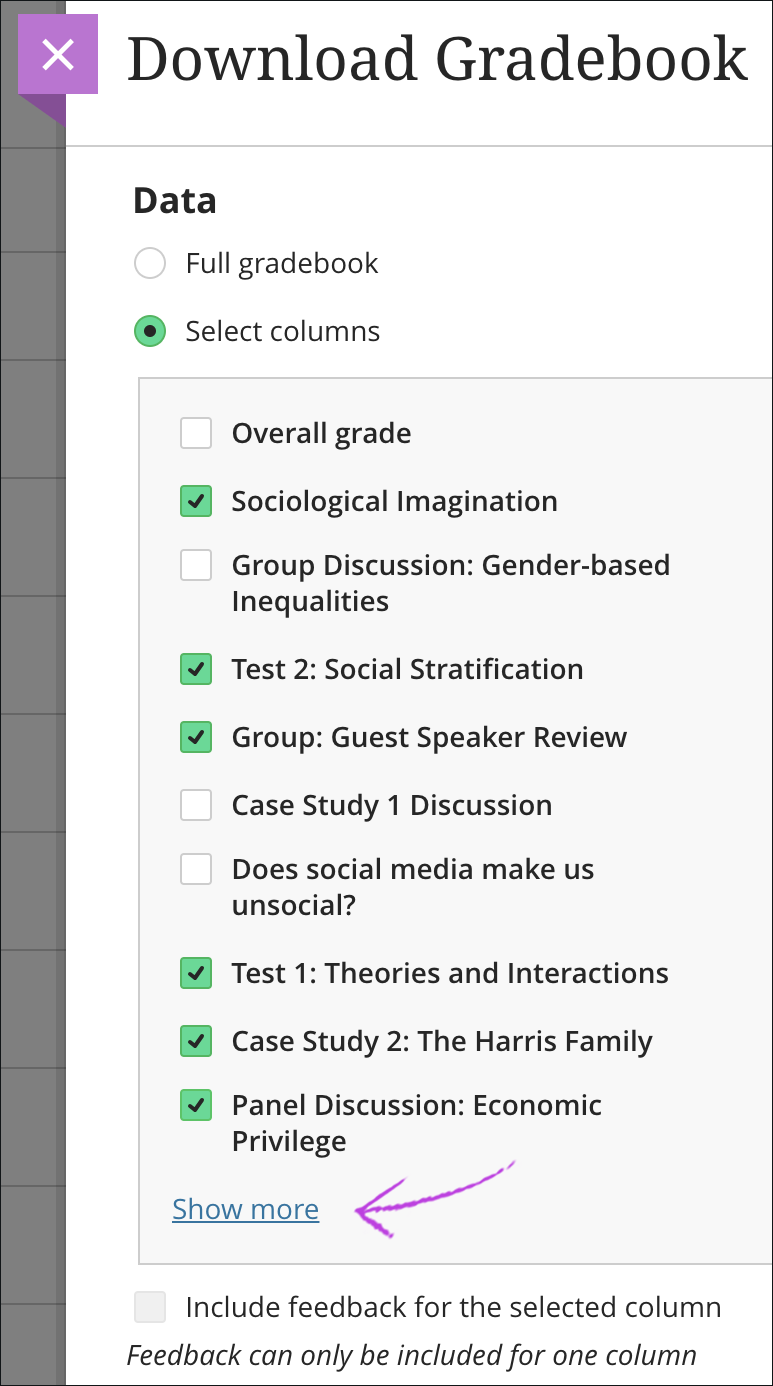Uncheck Group: Guest Speaker Review checkbox
This screenshot has height=1386, width=773.
[x=196, y=738]
